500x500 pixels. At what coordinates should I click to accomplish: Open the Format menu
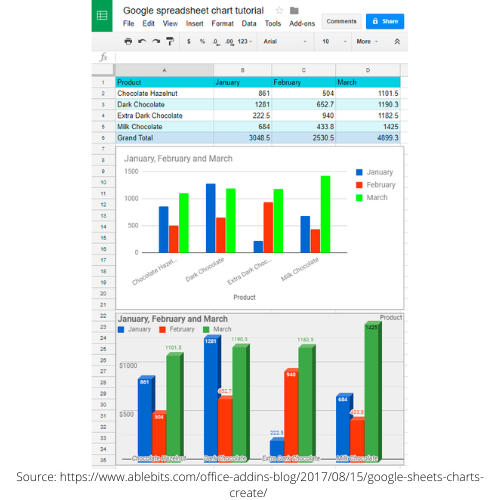222,23
